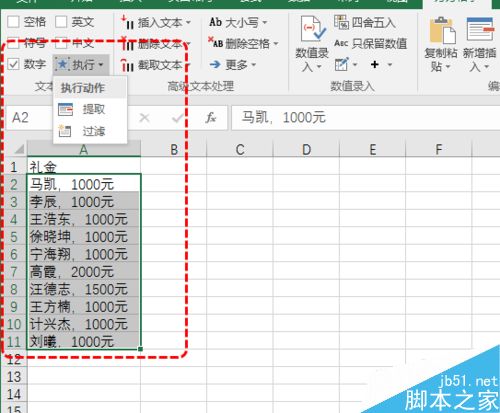This screenshot has height=413, width=500.
Task: Select cell with 徐晓坤, 1000元
Action: pos(84,236)
